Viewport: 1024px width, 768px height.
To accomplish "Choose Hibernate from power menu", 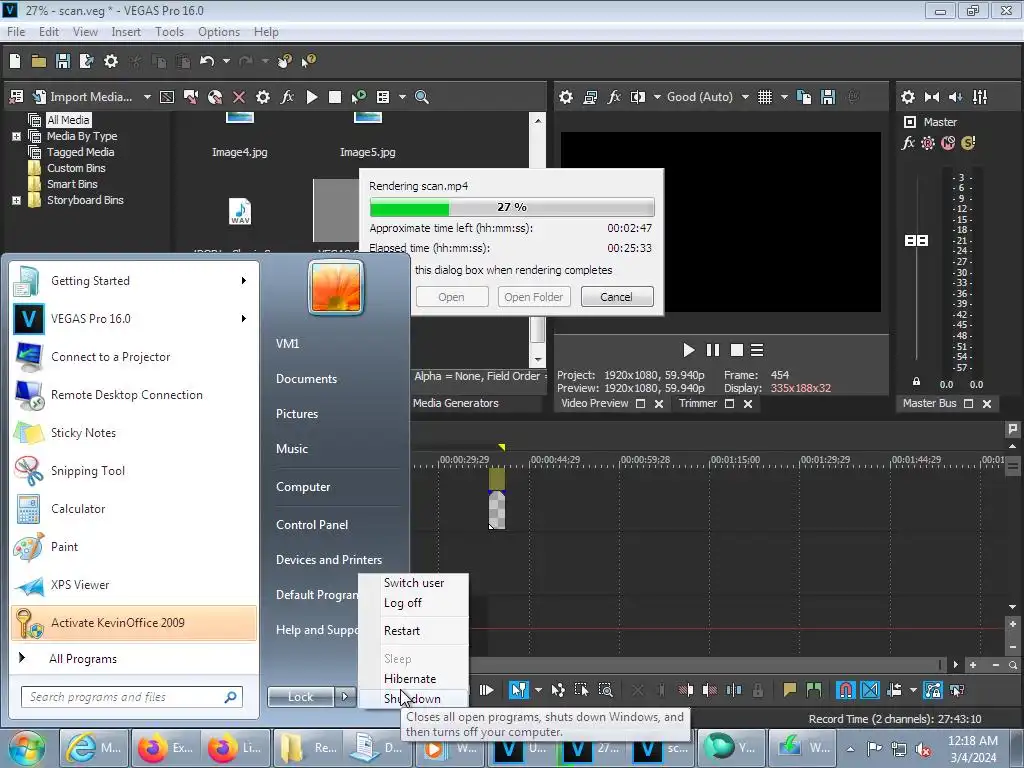I will (x=409, y=679).
